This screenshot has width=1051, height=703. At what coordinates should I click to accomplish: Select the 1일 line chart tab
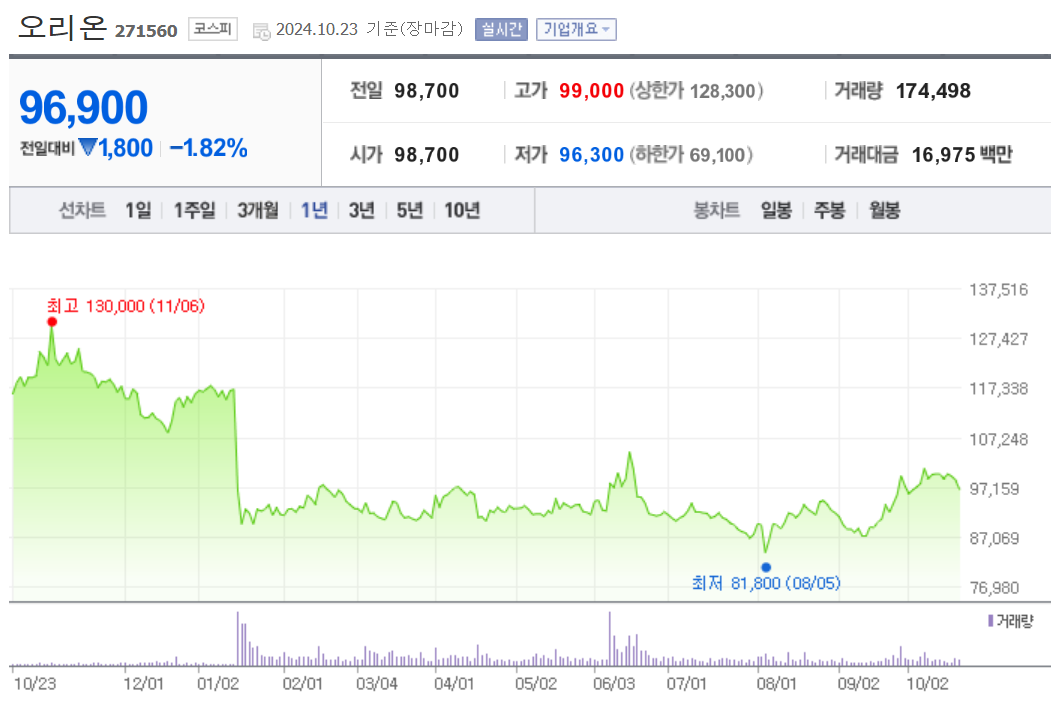point(138,210)
